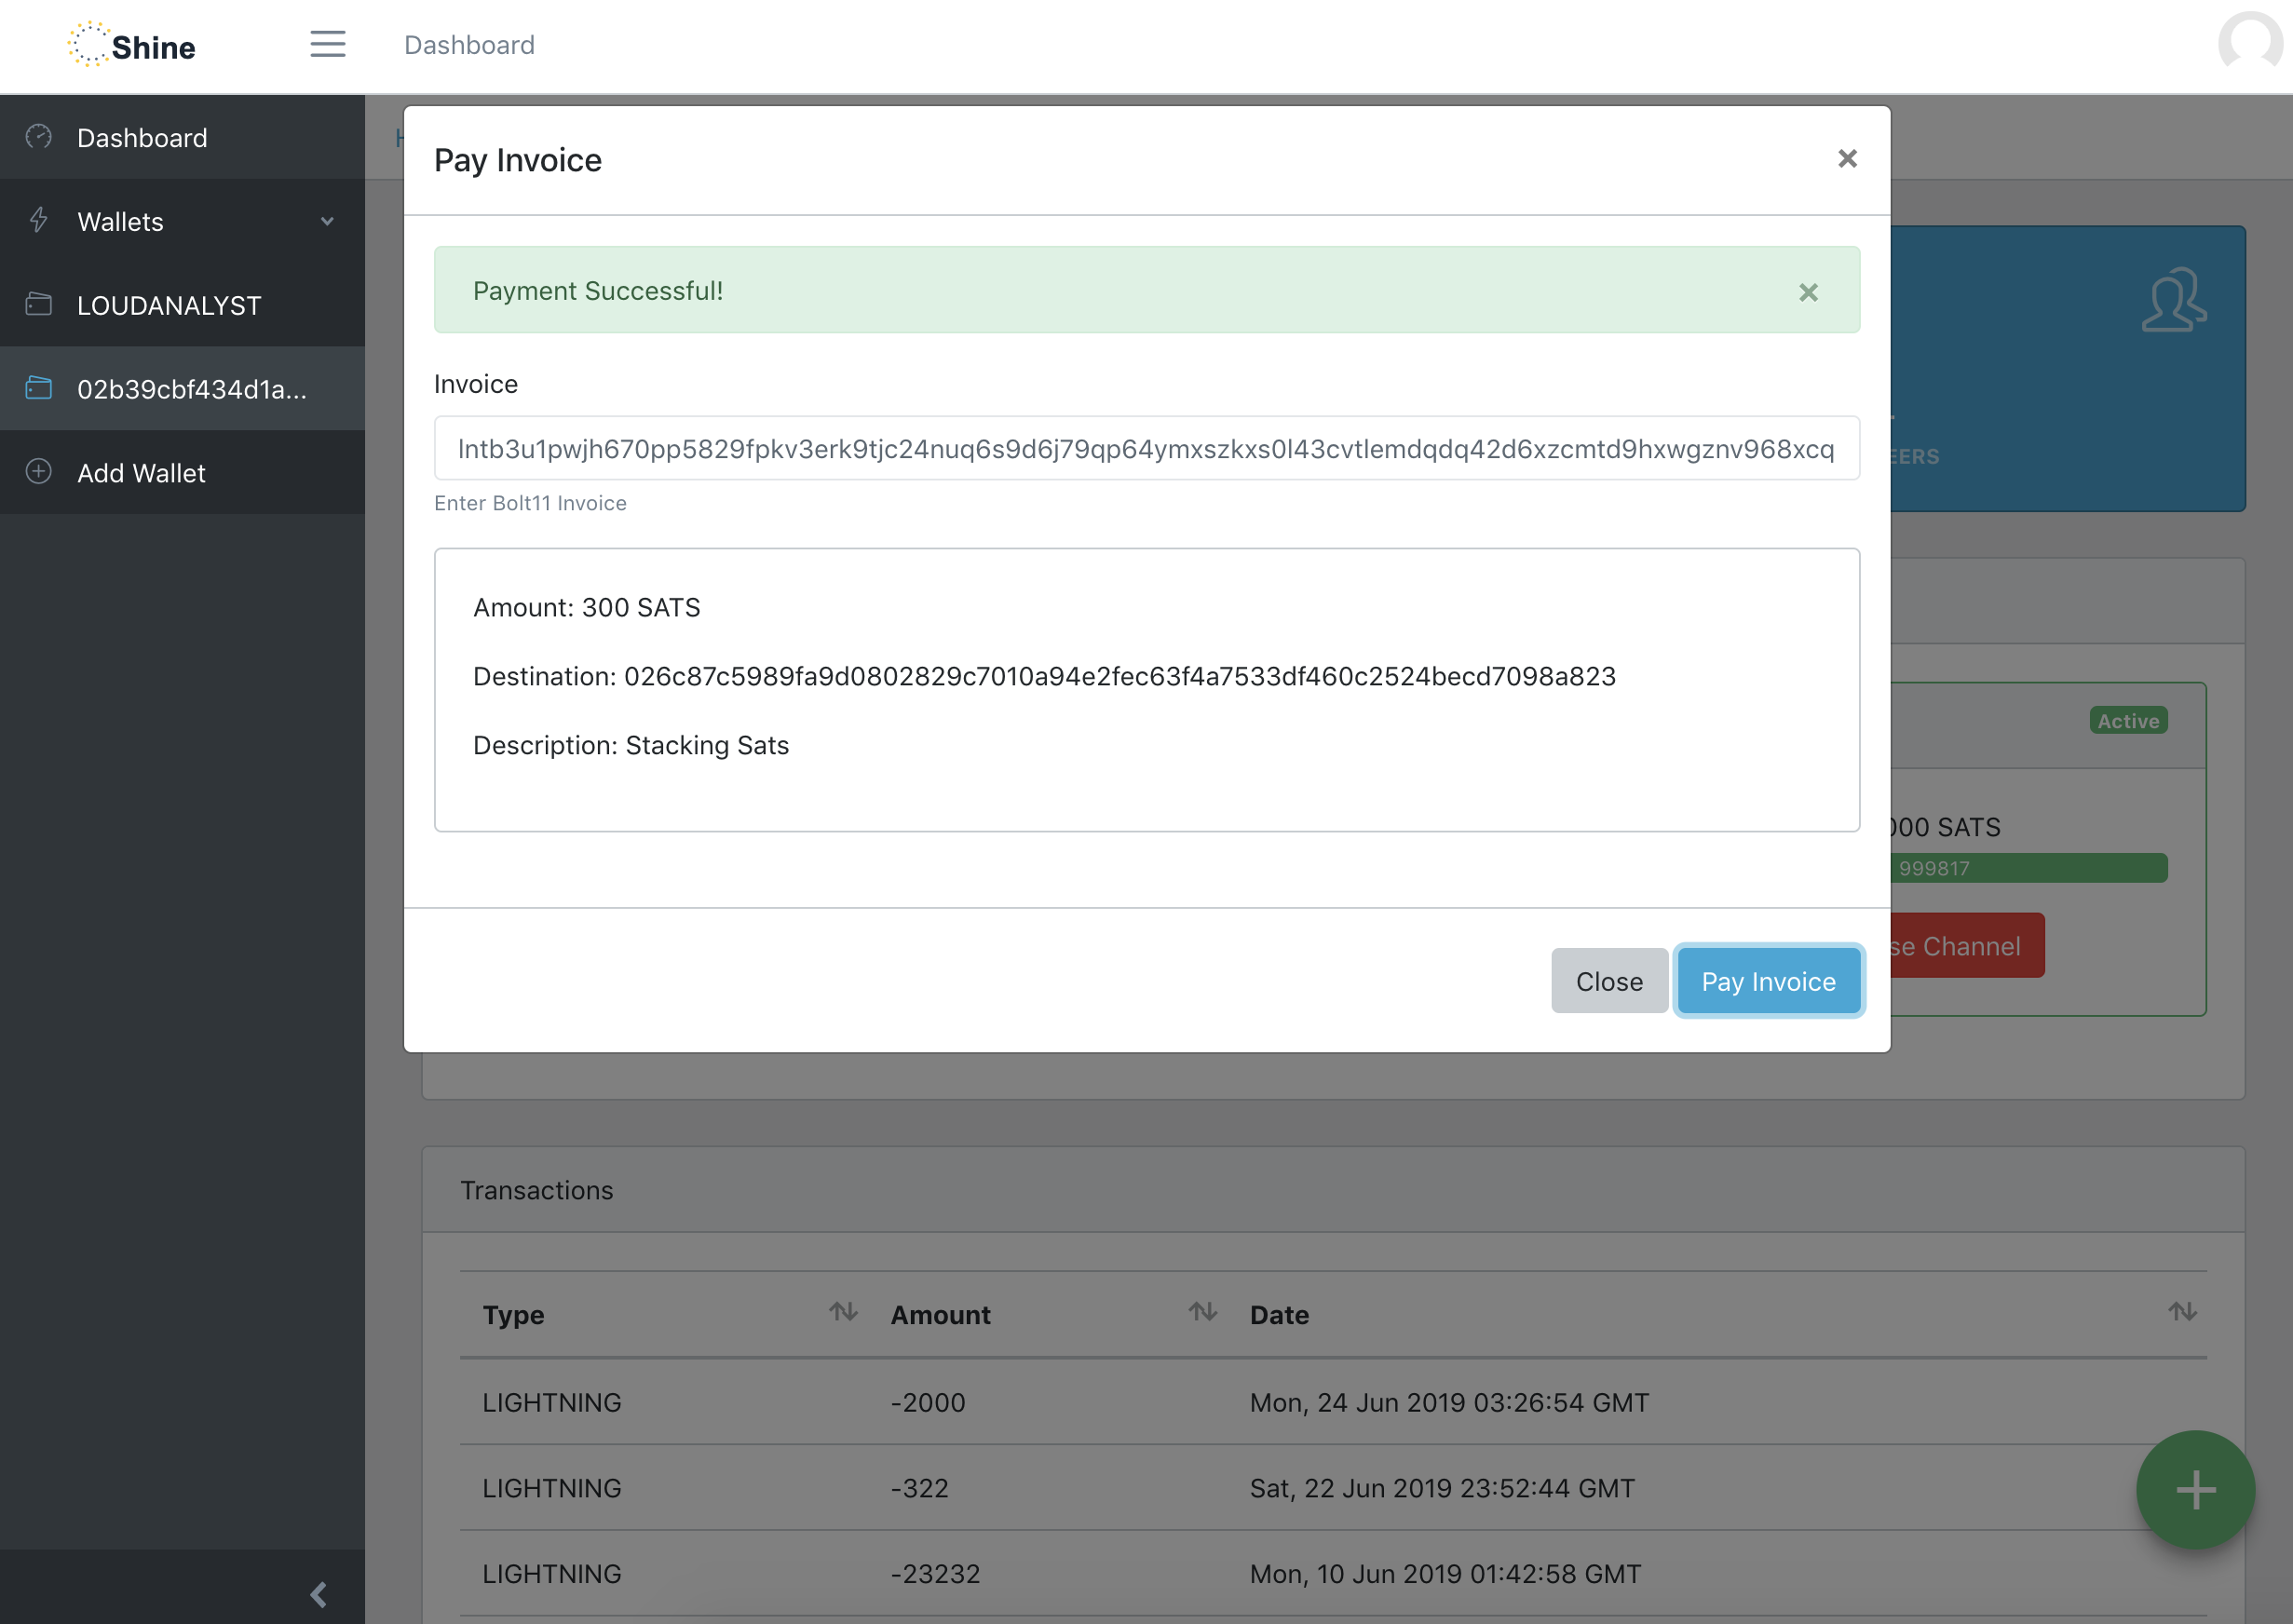The height and width of the screenshot is (1624, 2293).
Task: Click the Bolt11 invoice input field
Action: coord(1146,449)
